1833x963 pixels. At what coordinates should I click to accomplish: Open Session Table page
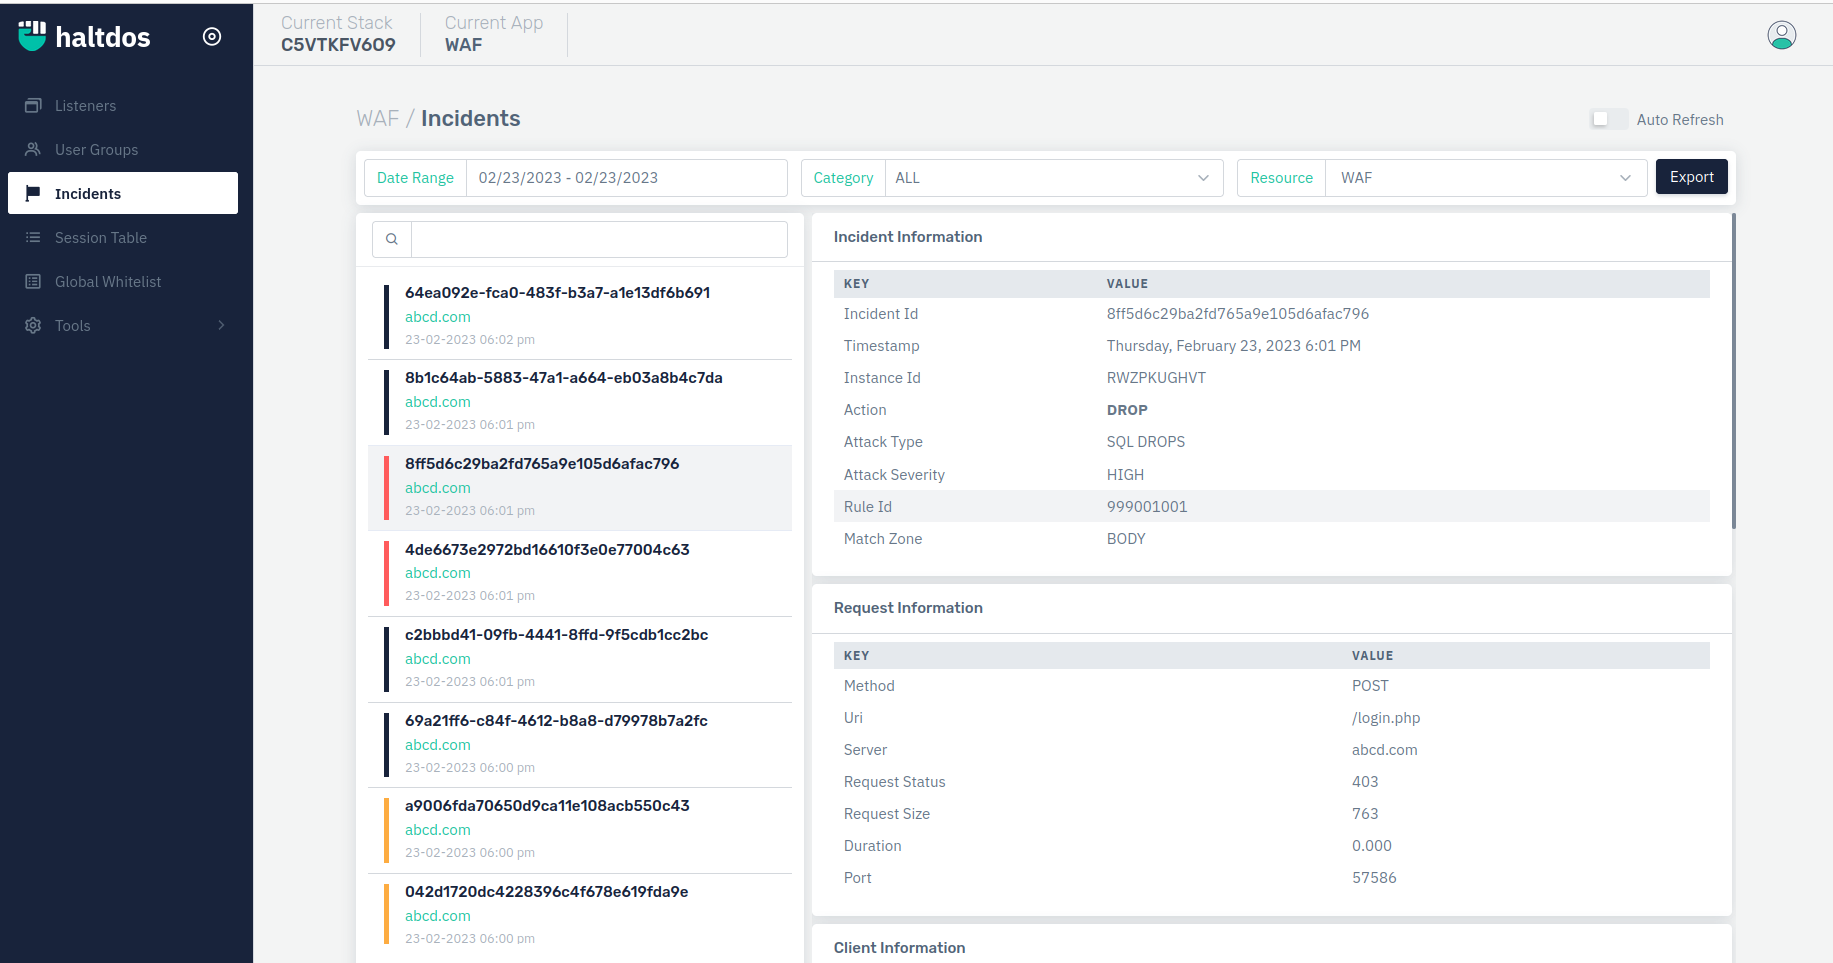[x=123, y=237]
